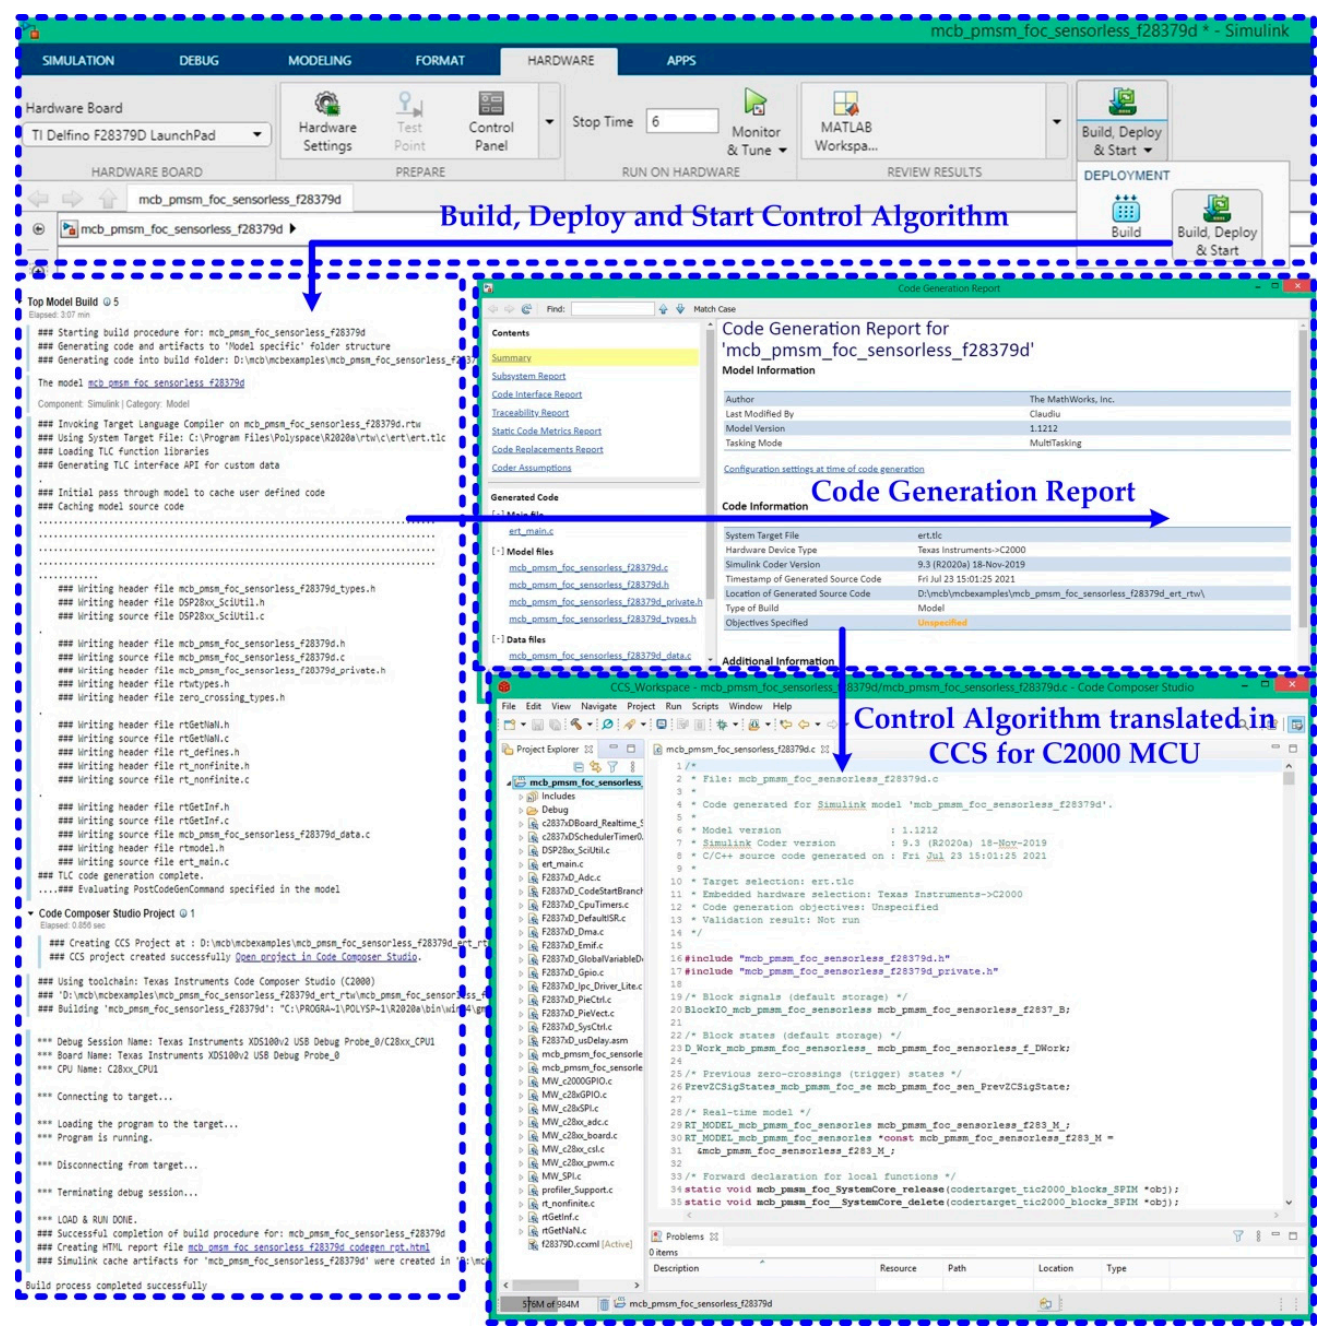Run the garbage collector in CCS status bar

[x=604, y=1304]
